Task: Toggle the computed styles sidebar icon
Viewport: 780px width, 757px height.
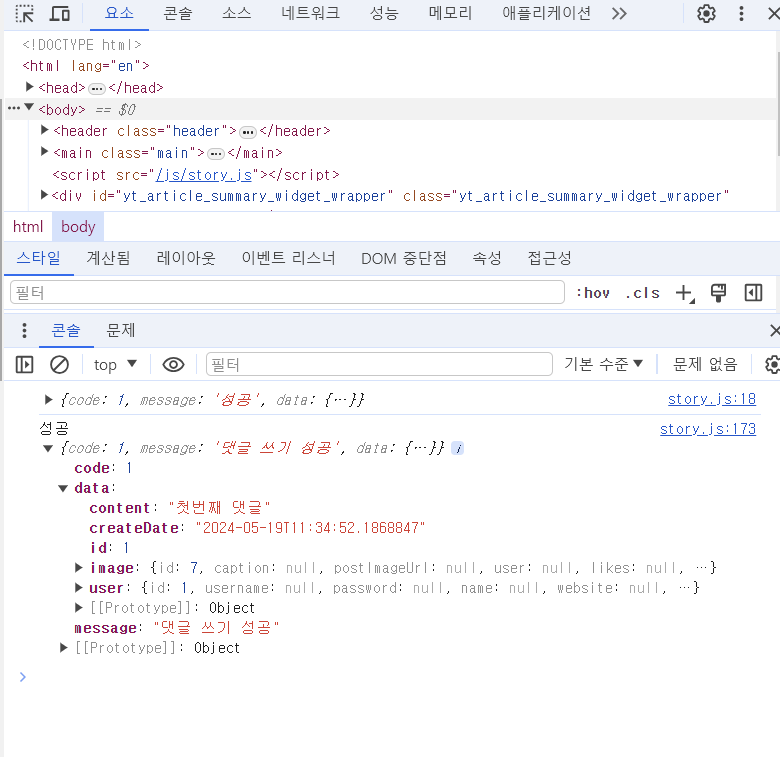Action: (753, 293)
